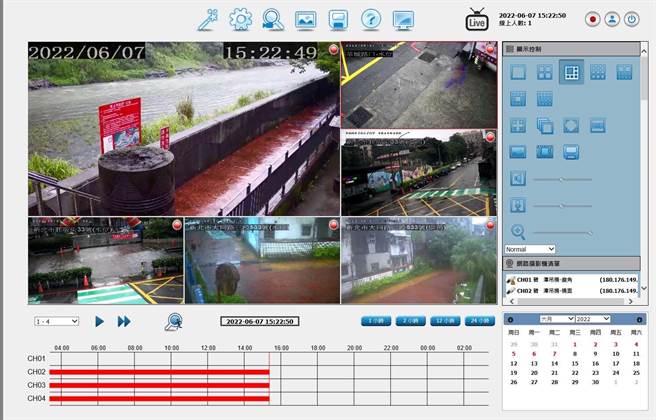The height and width of the screenshot is (420, 656).
Task: Click the red record button at top right
Action: (593, 19)
